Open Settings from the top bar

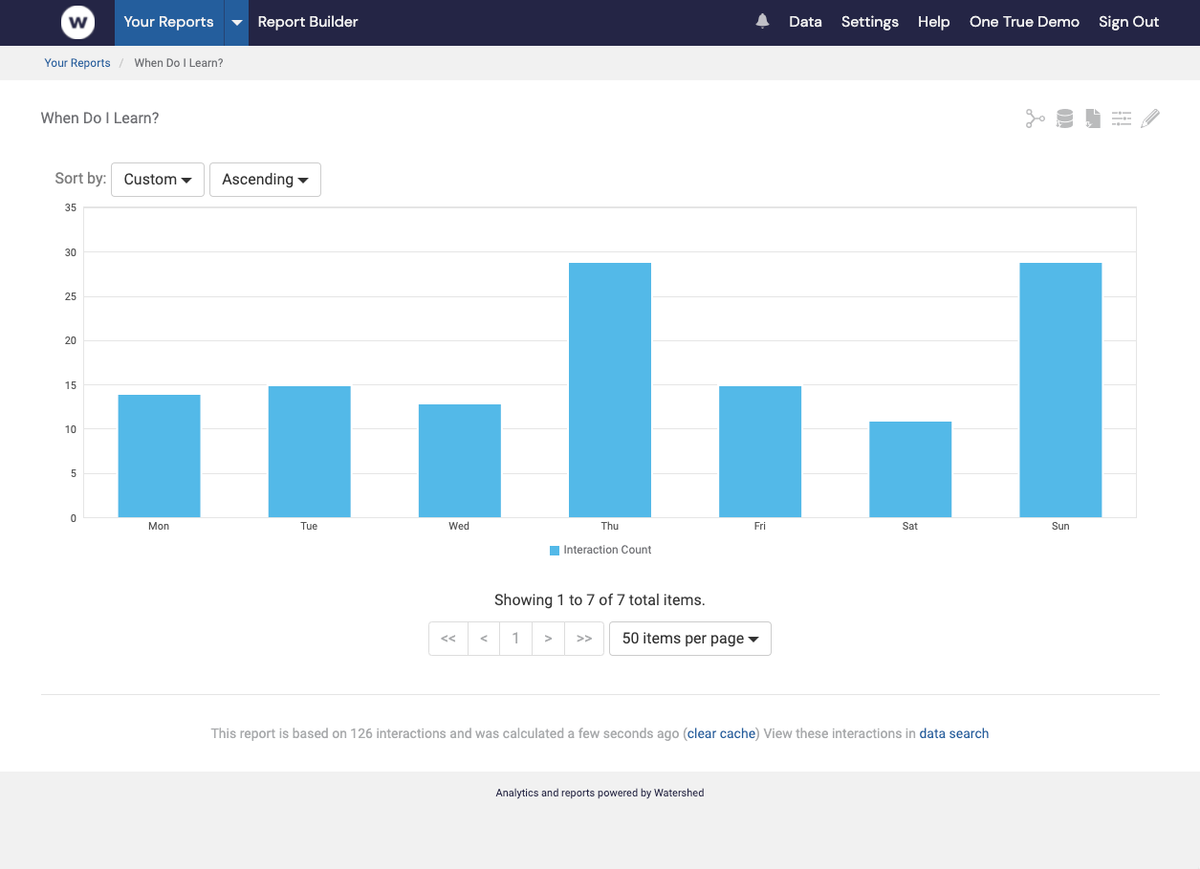869,21
